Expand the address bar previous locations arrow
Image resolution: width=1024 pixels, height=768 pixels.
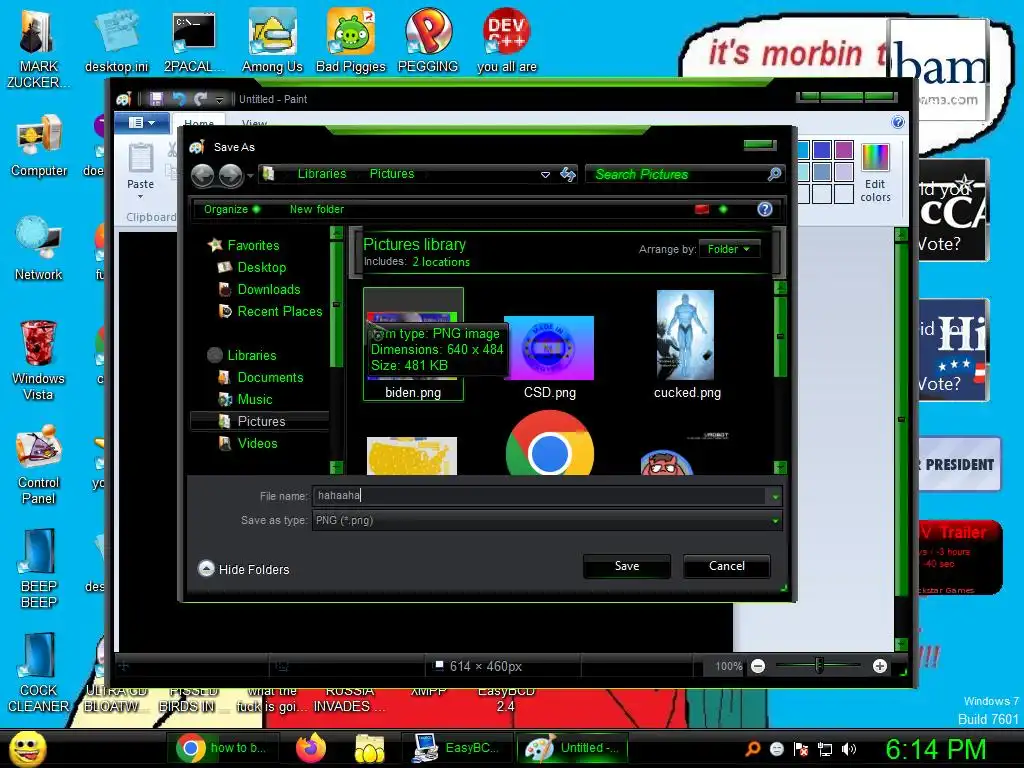(x=545, y=175)
